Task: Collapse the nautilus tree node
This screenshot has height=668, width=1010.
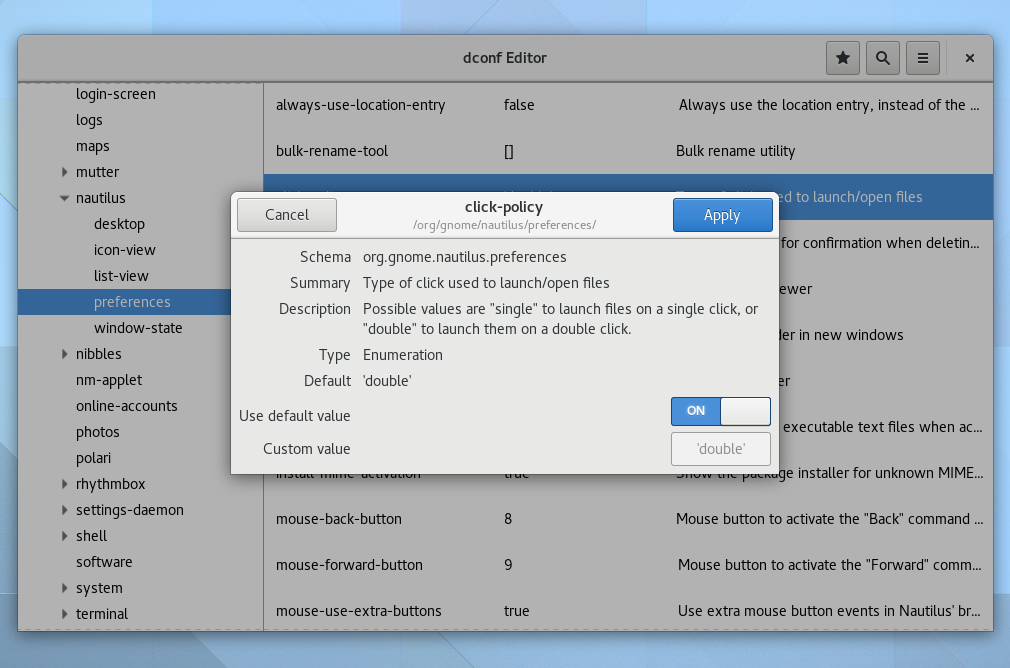Action: (x=64, y=198)
